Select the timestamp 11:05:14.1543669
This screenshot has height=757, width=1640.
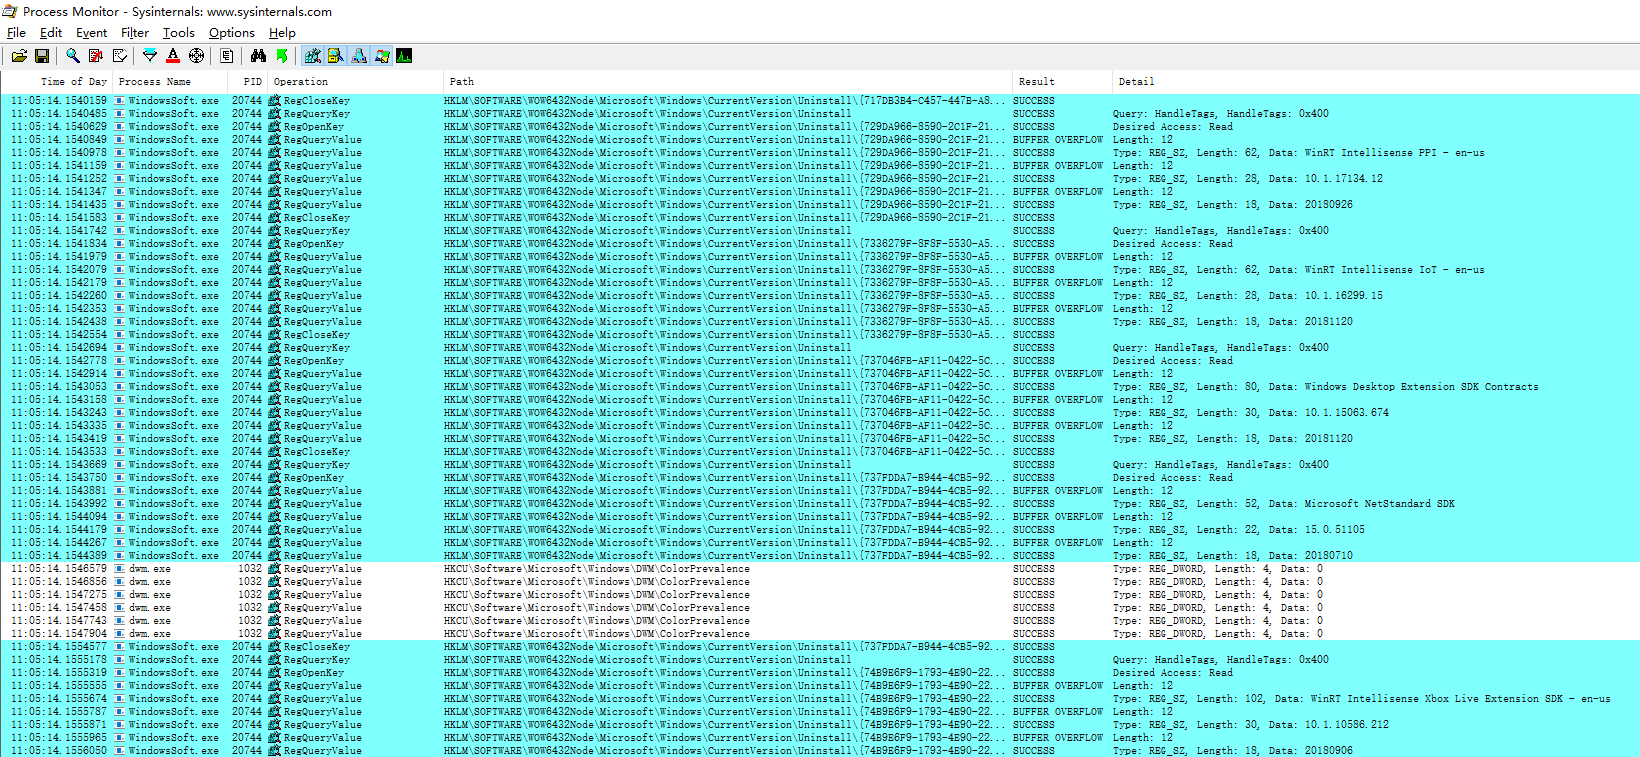point(59,465)
